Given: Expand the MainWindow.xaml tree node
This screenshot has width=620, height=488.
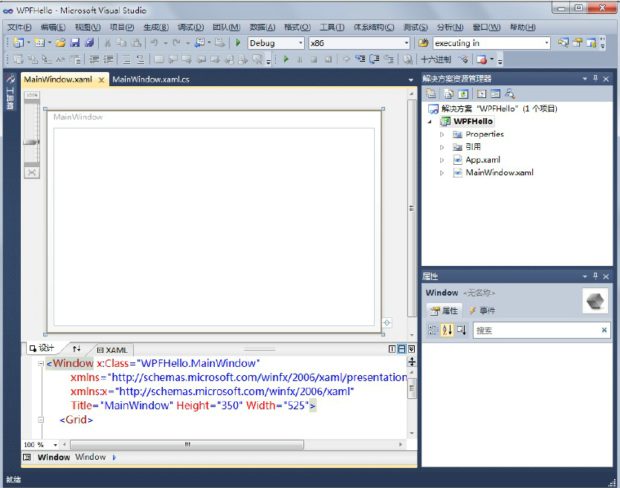Looking at the screenshot, I should pyautogui.click(x=442, y=173).
